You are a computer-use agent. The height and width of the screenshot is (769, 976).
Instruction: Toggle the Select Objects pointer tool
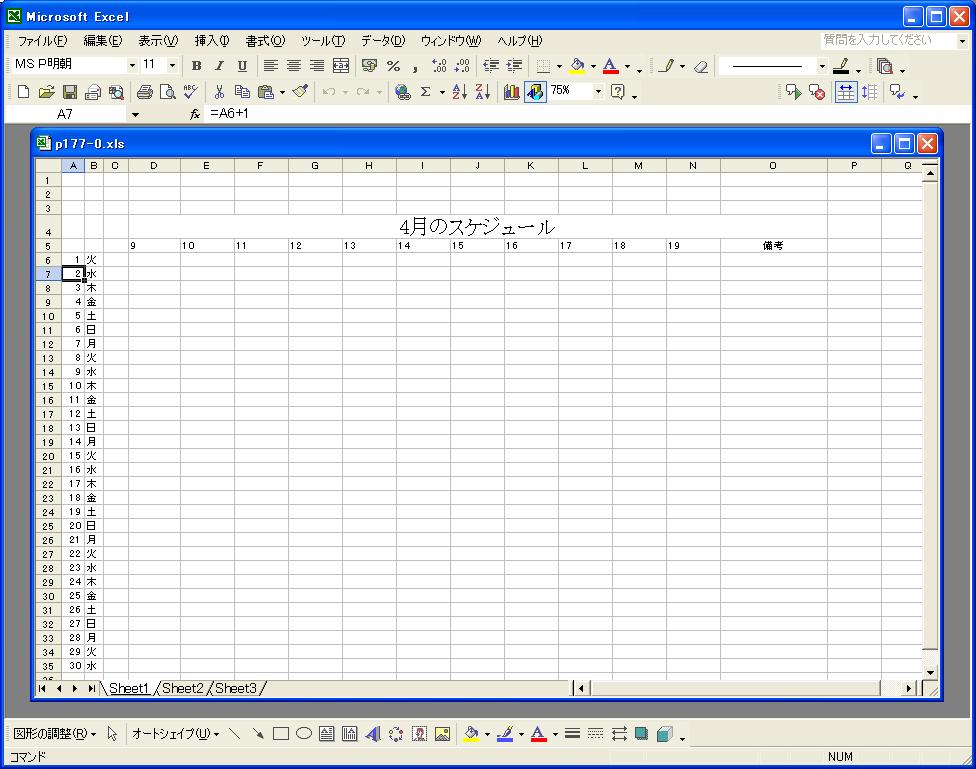[x=112, y=734]
